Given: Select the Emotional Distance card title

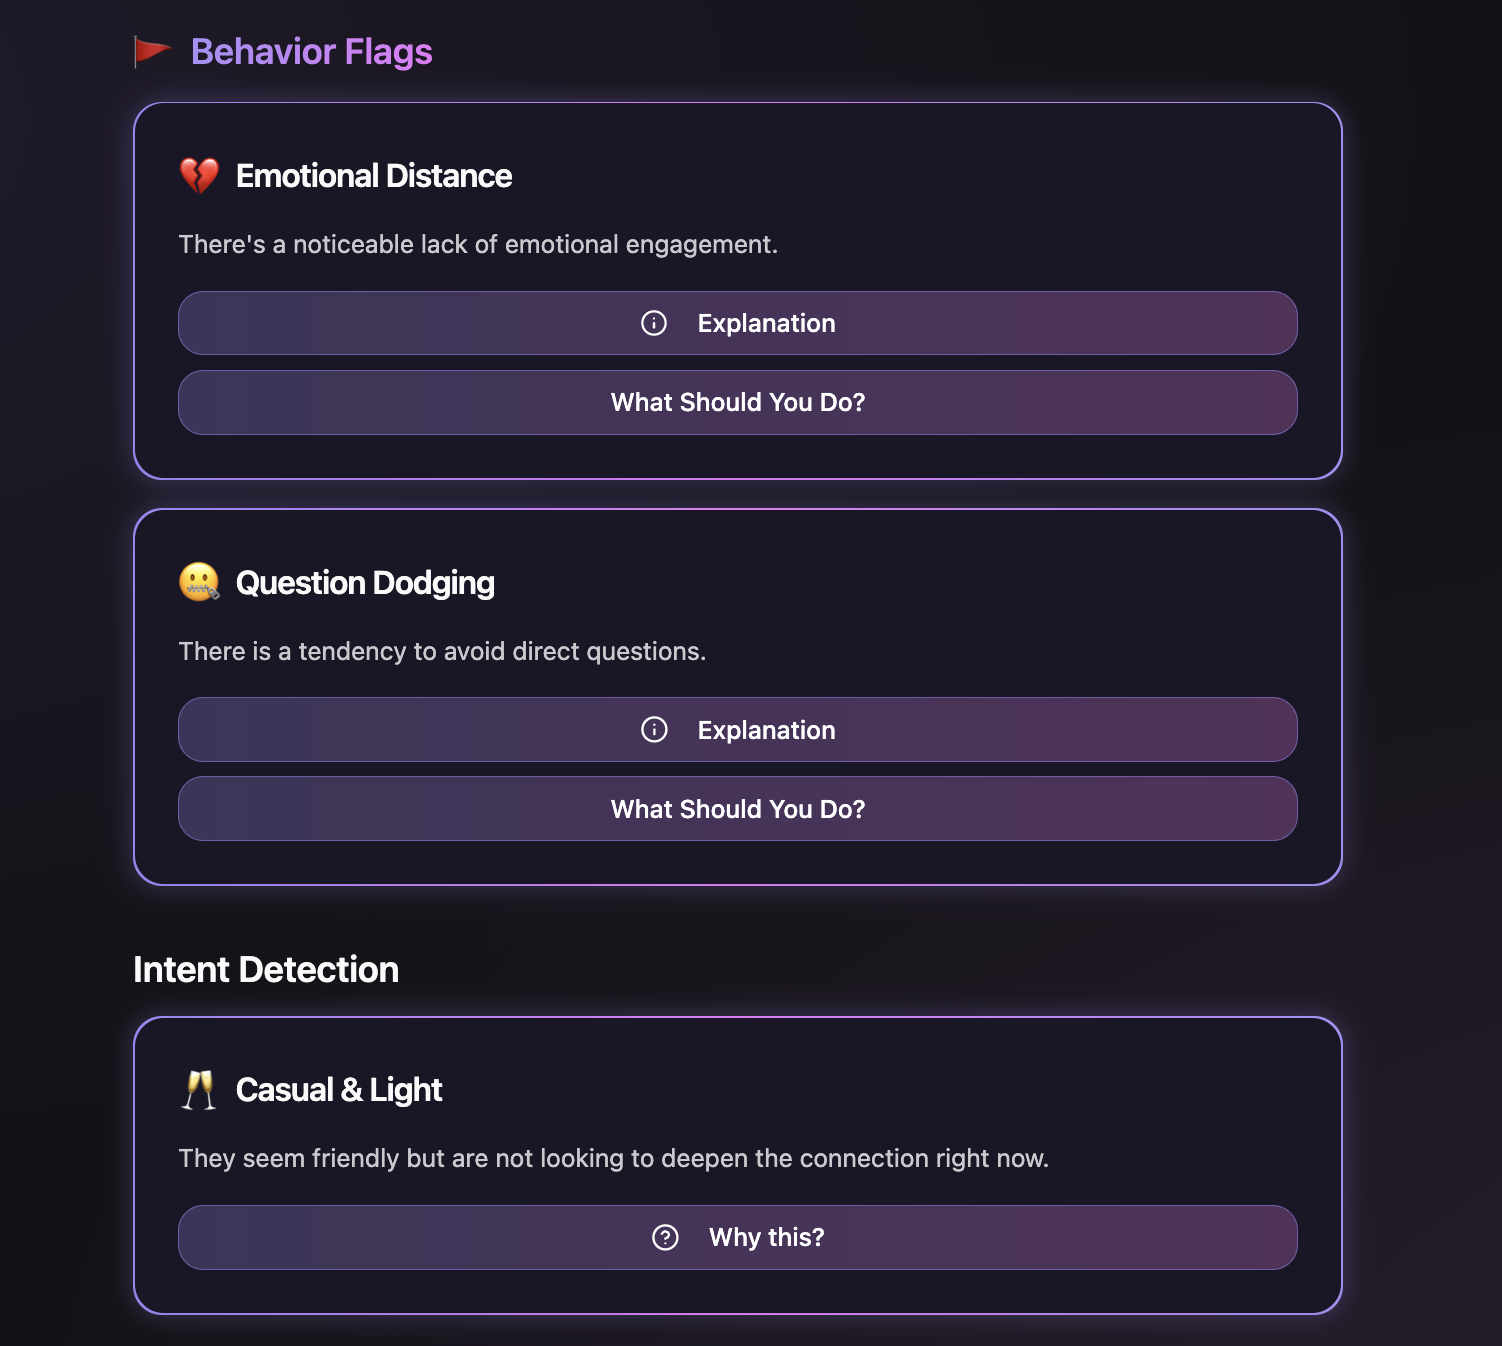Looking at the screenshot, I should [x=374, y=176].
